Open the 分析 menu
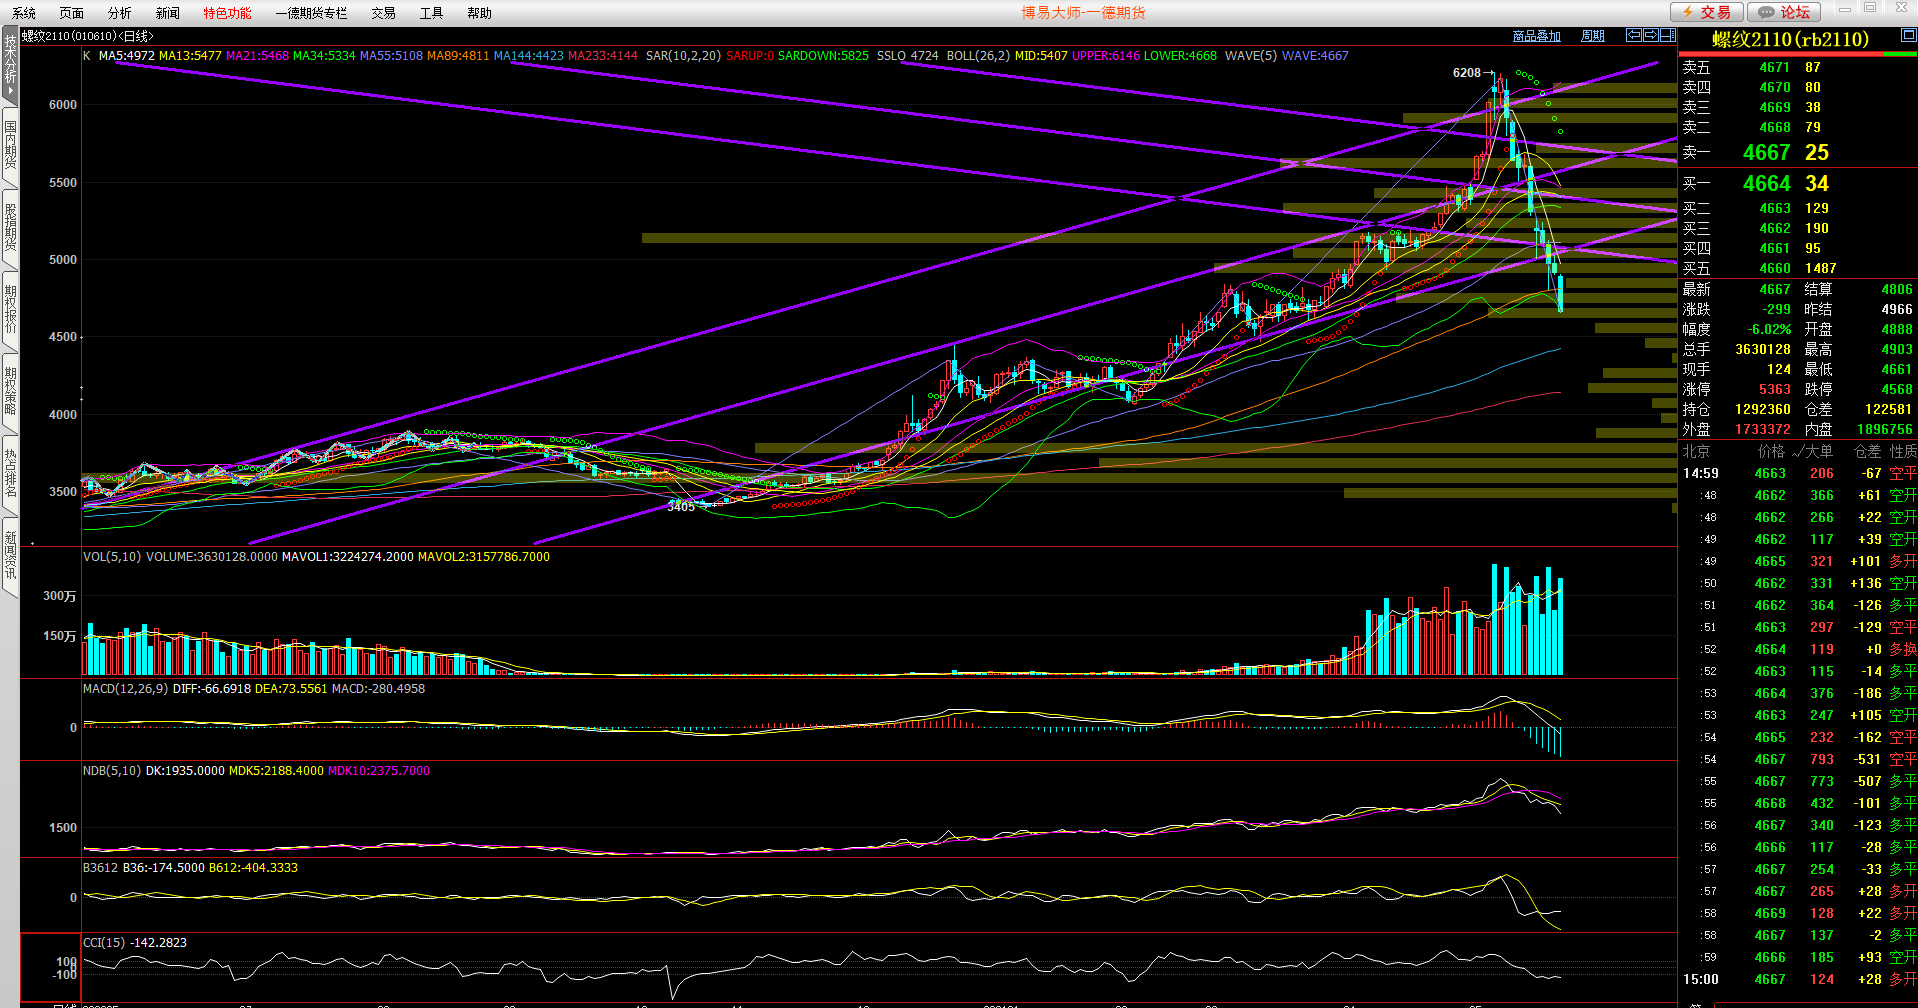 tap(119, 13)
